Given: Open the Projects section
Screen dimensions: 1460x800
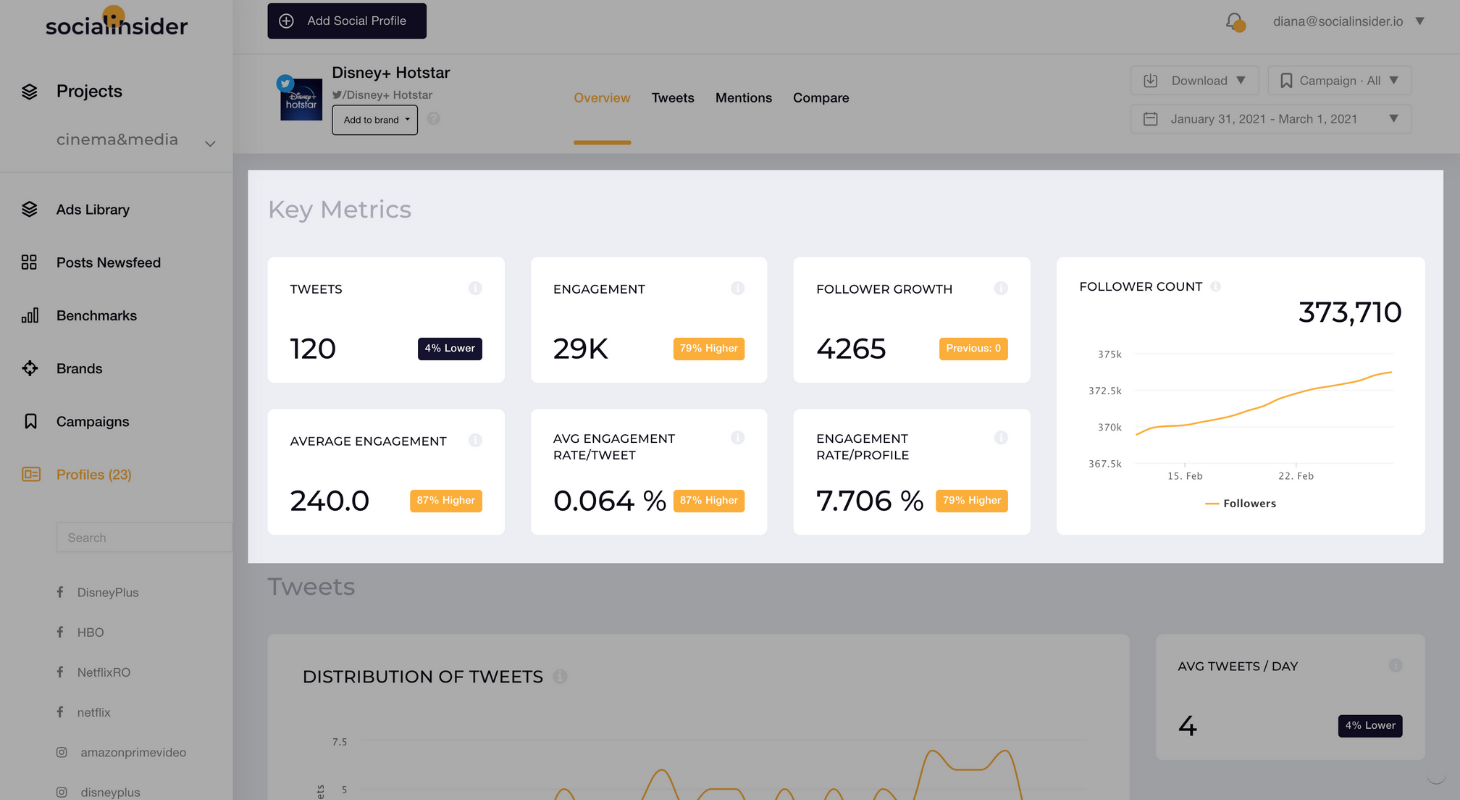Looking at the screenshot, I should 89,91.
